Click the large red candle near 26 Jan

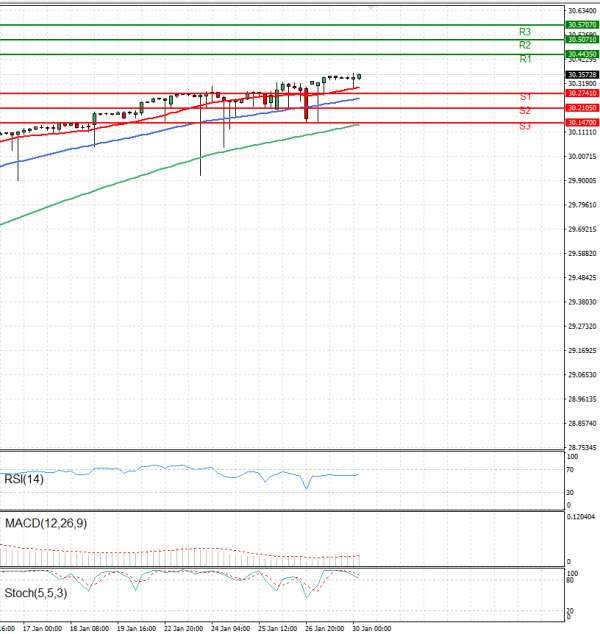point(306,104)
